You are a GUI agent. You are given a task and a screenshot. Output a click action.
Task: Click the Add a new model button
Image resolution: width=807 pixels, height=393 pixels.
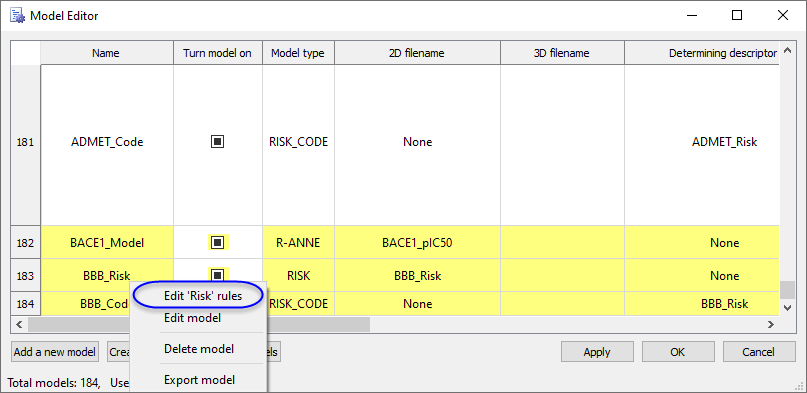55,352
